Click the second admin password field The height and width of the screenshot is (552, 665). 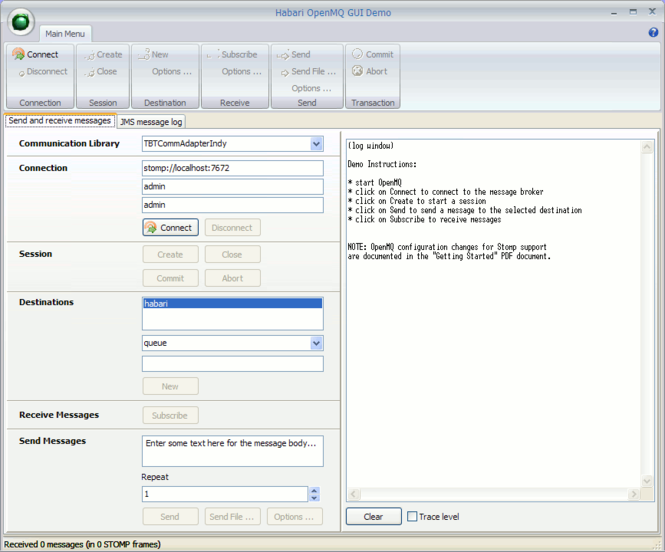click(x=233, y=205)
